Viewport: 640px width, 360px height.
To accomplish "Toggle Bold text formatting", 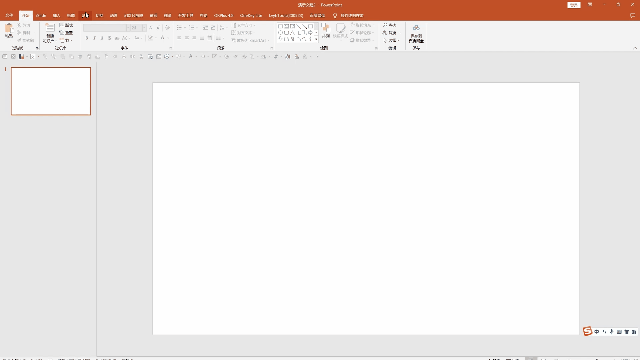I will tap(87, 38).
